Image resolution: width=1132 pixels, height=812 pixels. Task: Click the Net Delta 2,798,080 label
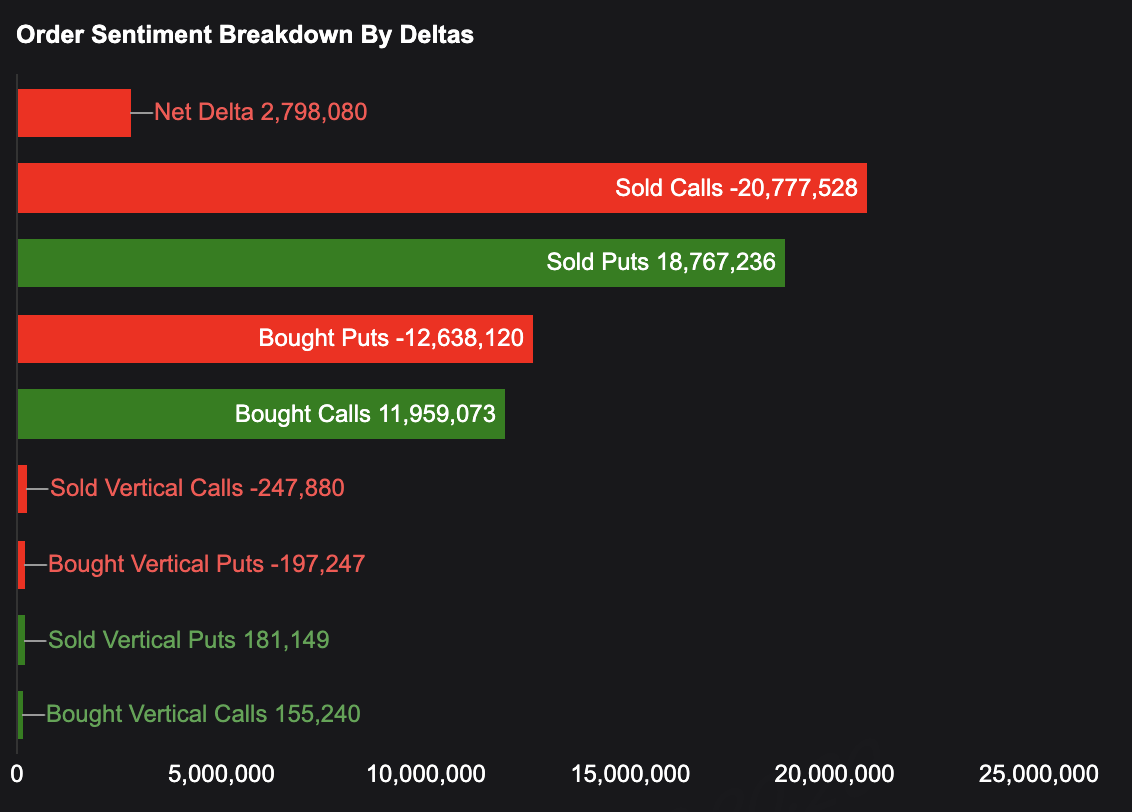tap(260, 112)
